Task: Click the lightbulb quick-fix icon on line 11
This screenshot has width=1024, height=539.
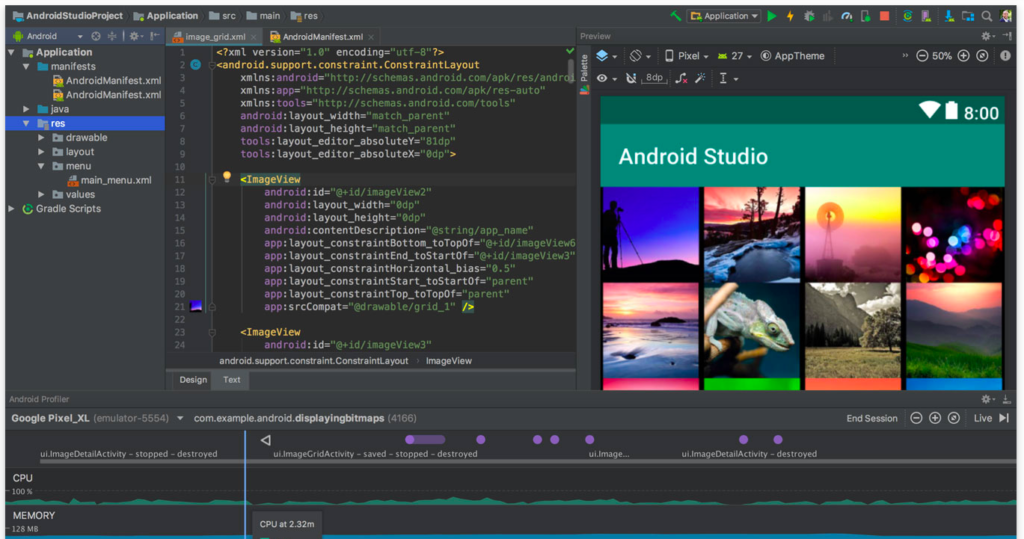Action: (x=227, y=176)
